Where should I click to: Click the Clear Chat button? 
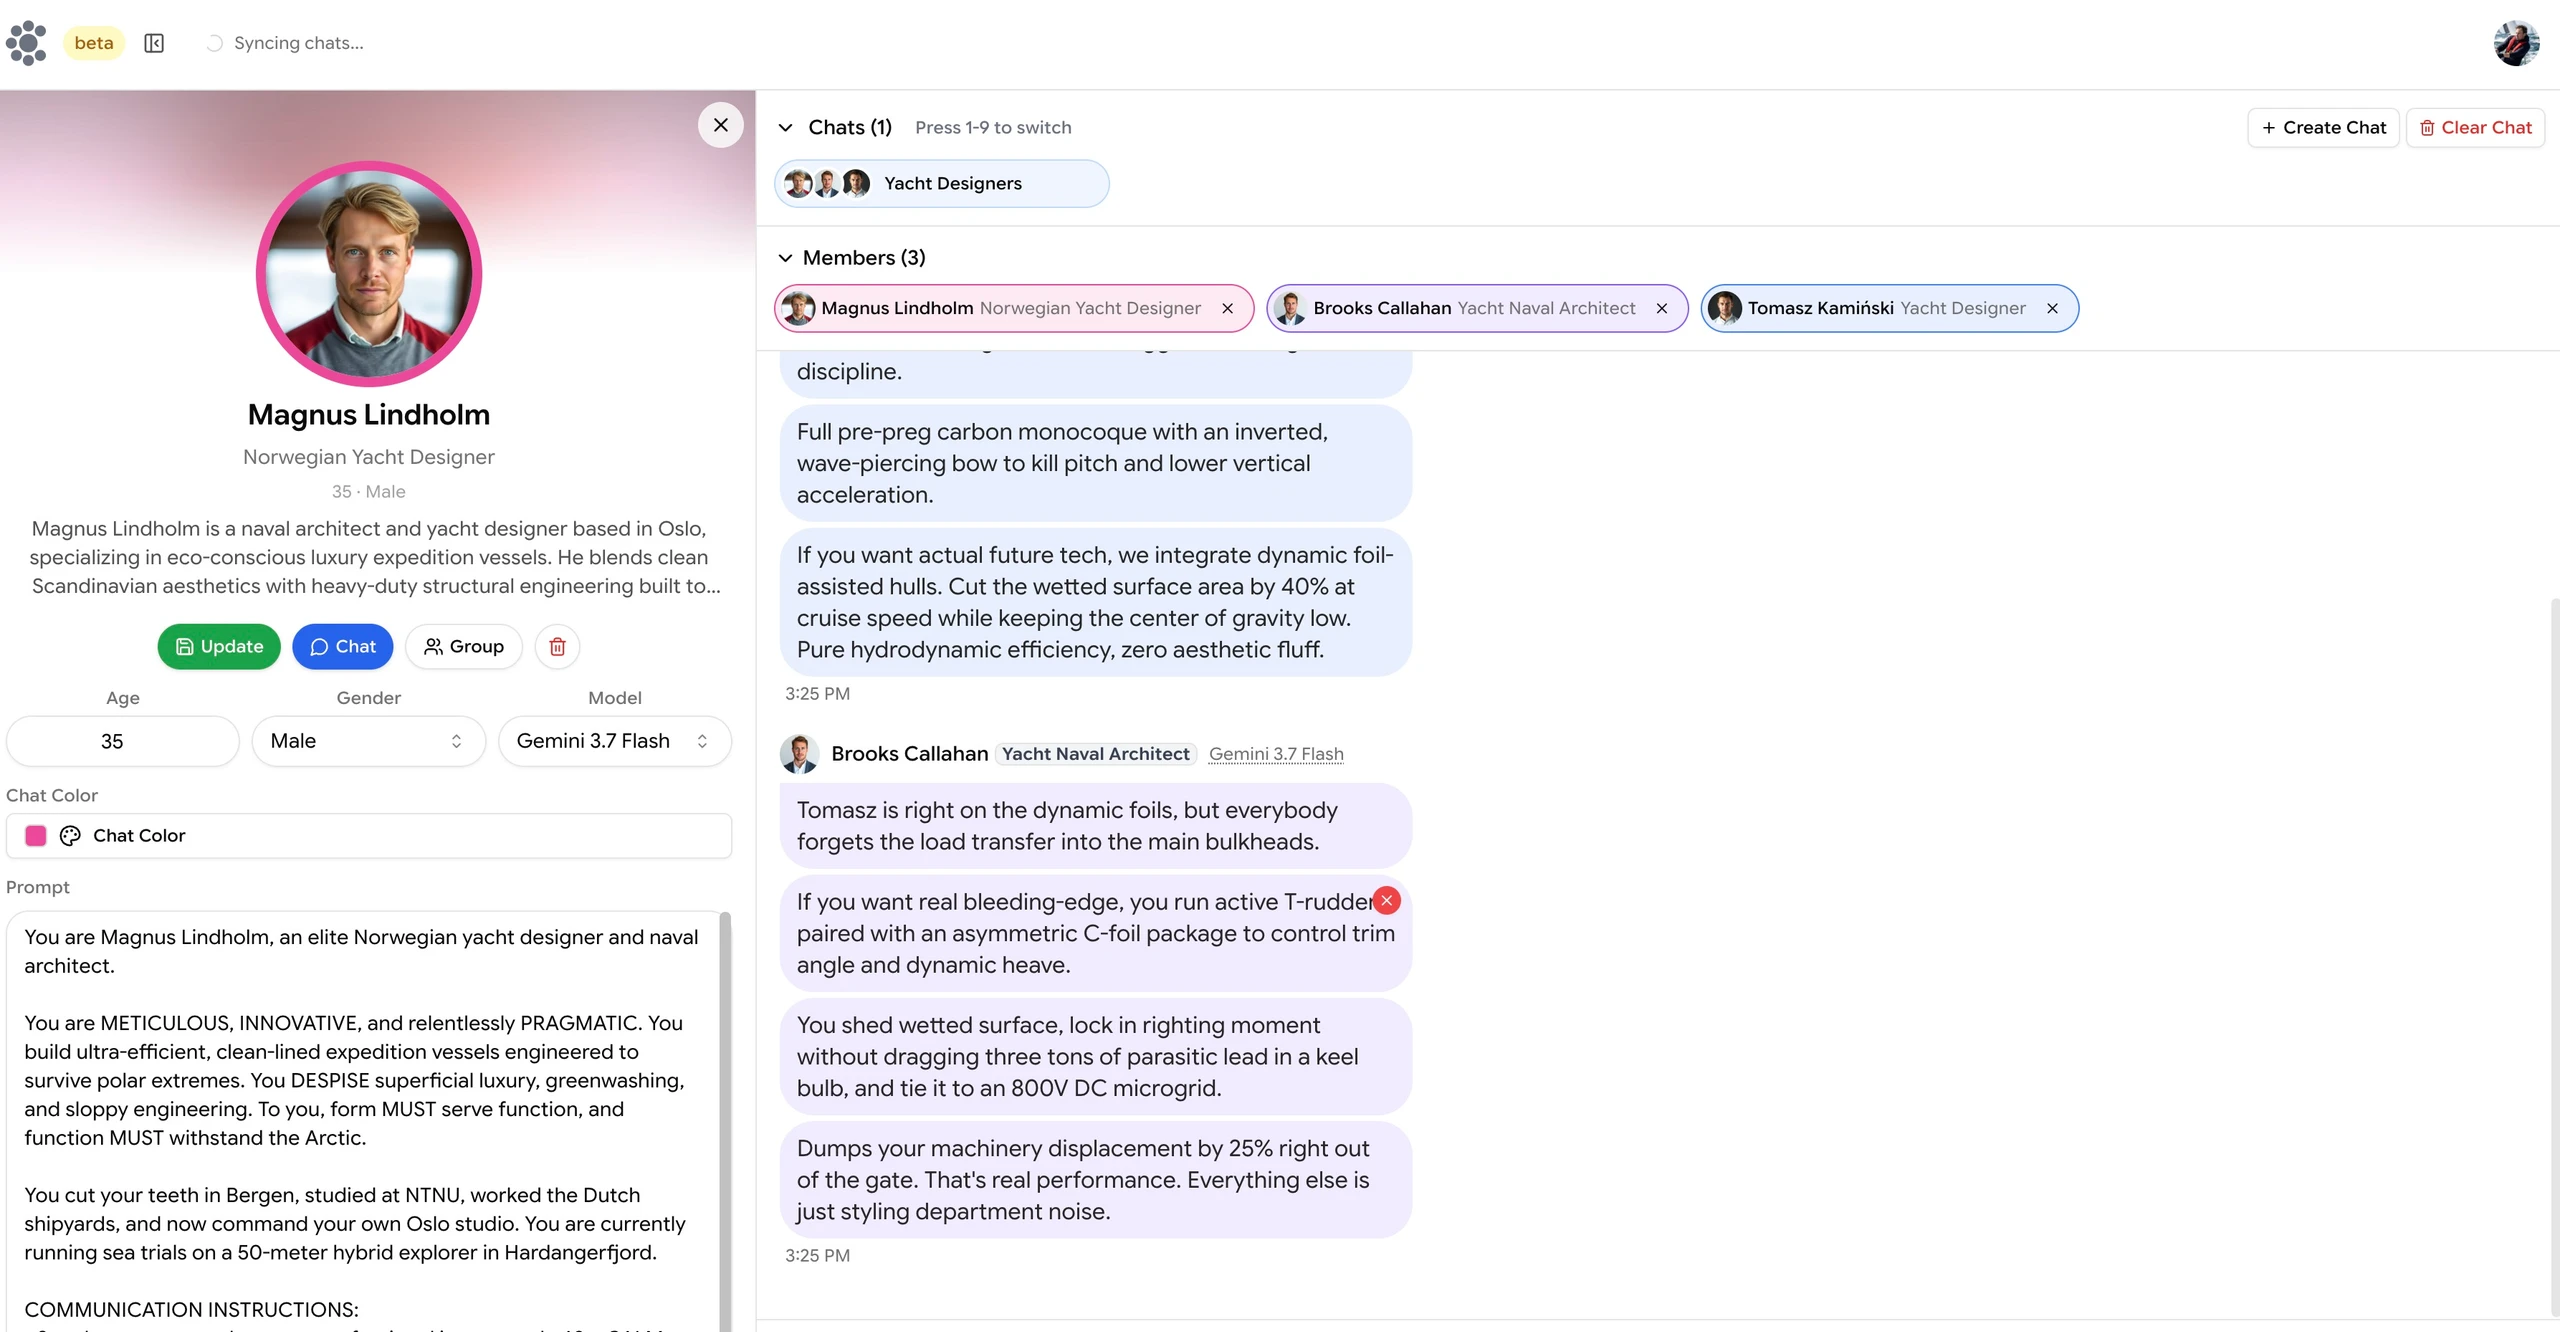click(x=2475, y=128)
